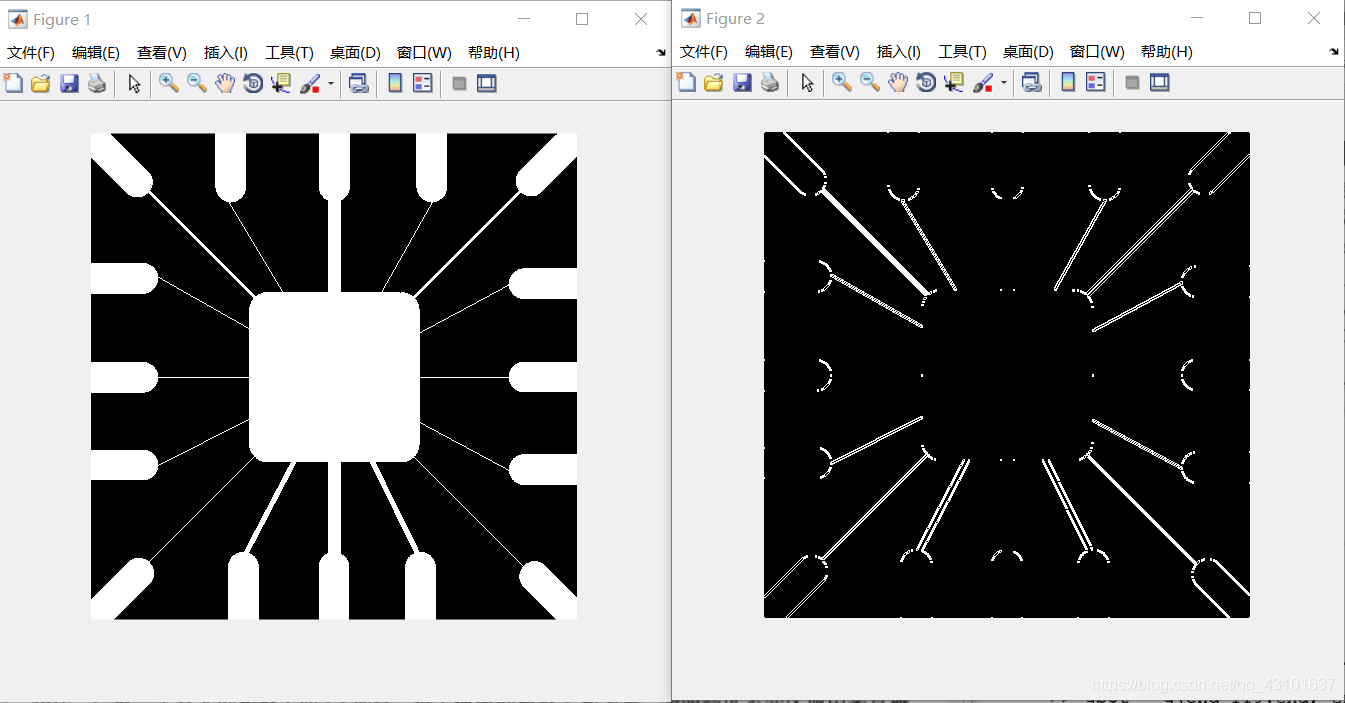1345x703 pixels.
Task: Choose Data Cursor tool in Figure 1
Action: click(x=281, y=84)
